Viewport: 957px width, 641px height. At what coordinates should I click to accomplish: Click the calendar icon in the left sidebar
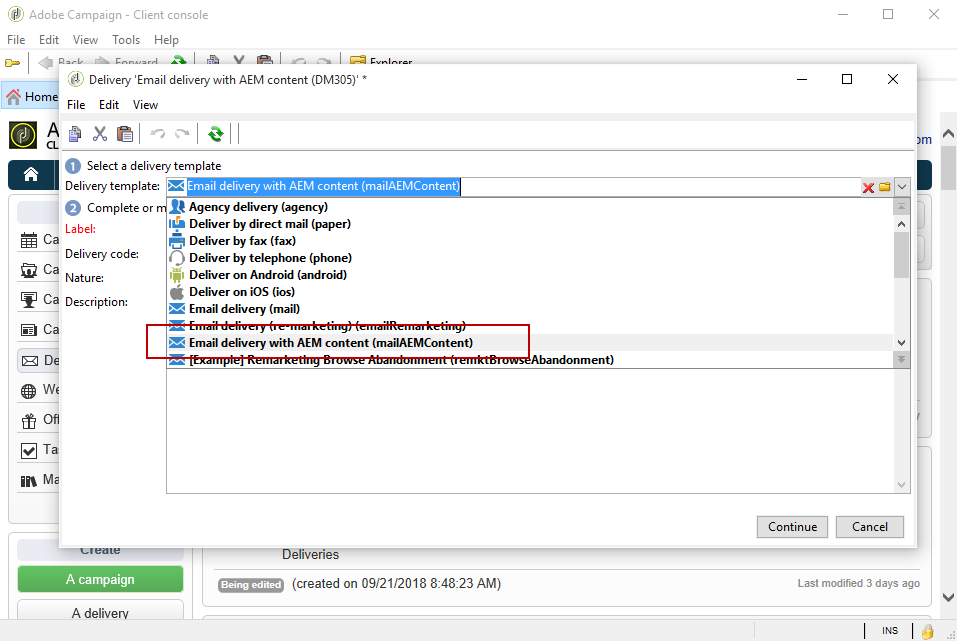point(29,240)
